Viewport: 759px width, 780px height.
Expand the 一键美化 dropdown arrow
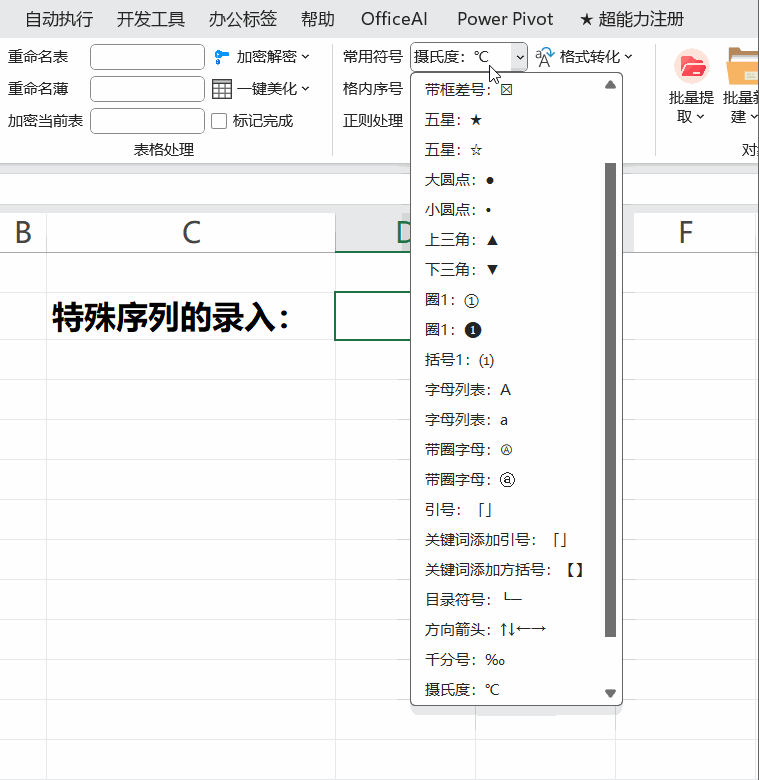click(305, 89)
